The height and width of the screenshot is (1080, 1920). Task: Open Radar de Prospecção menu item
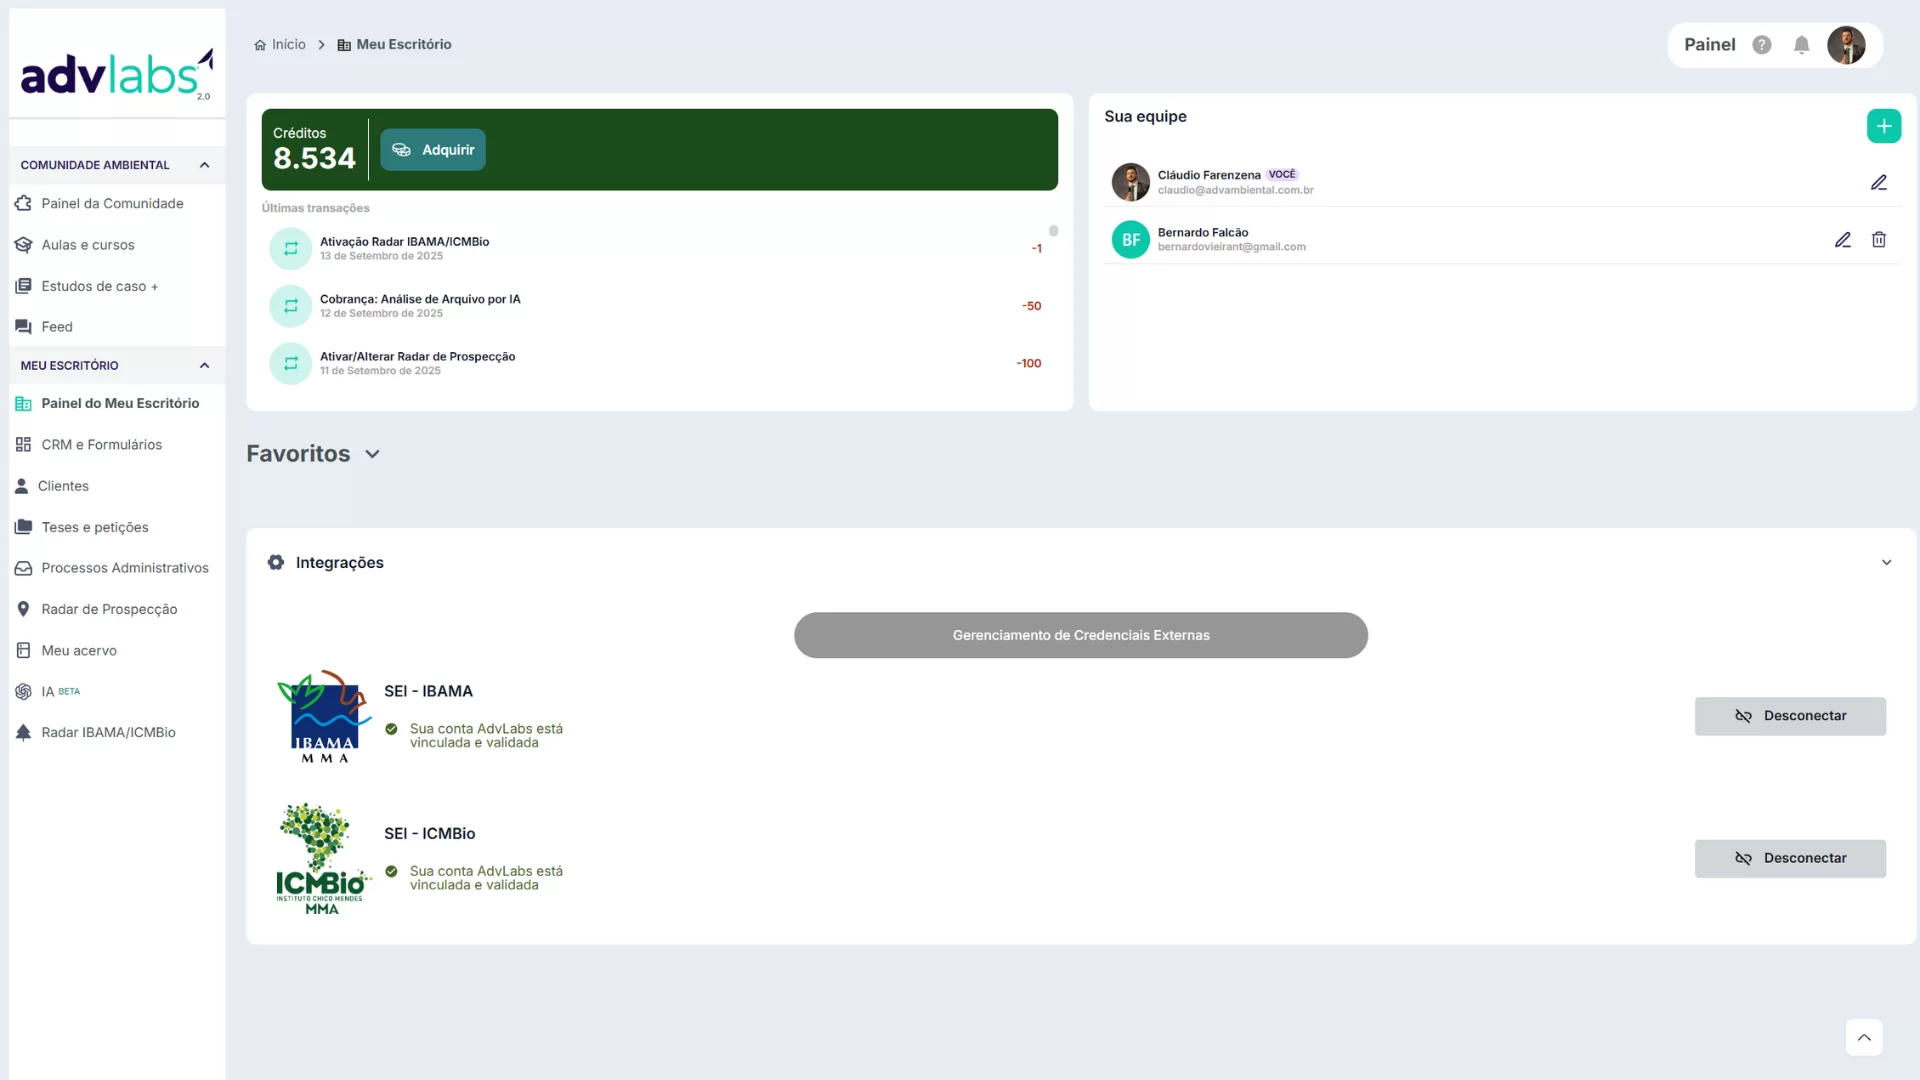point(109,609)
